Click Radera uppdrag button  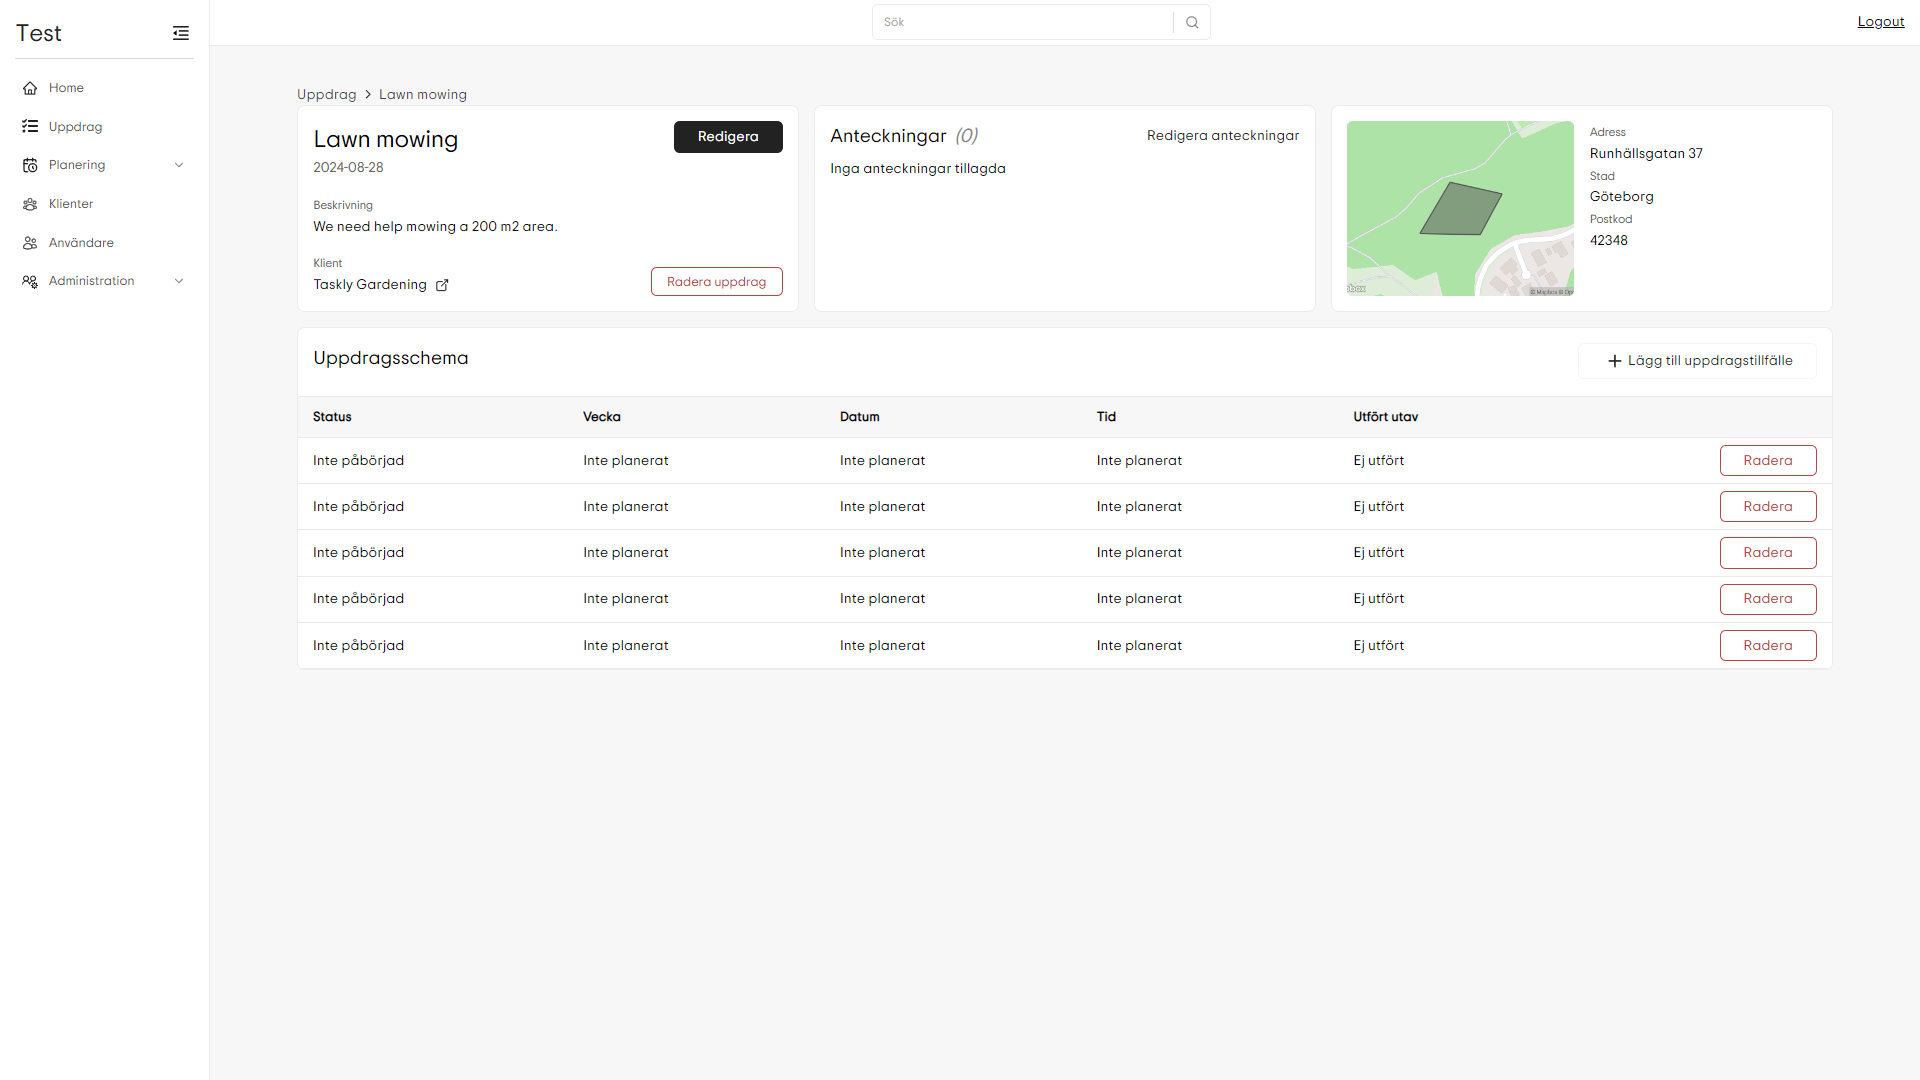click(717, 282)
